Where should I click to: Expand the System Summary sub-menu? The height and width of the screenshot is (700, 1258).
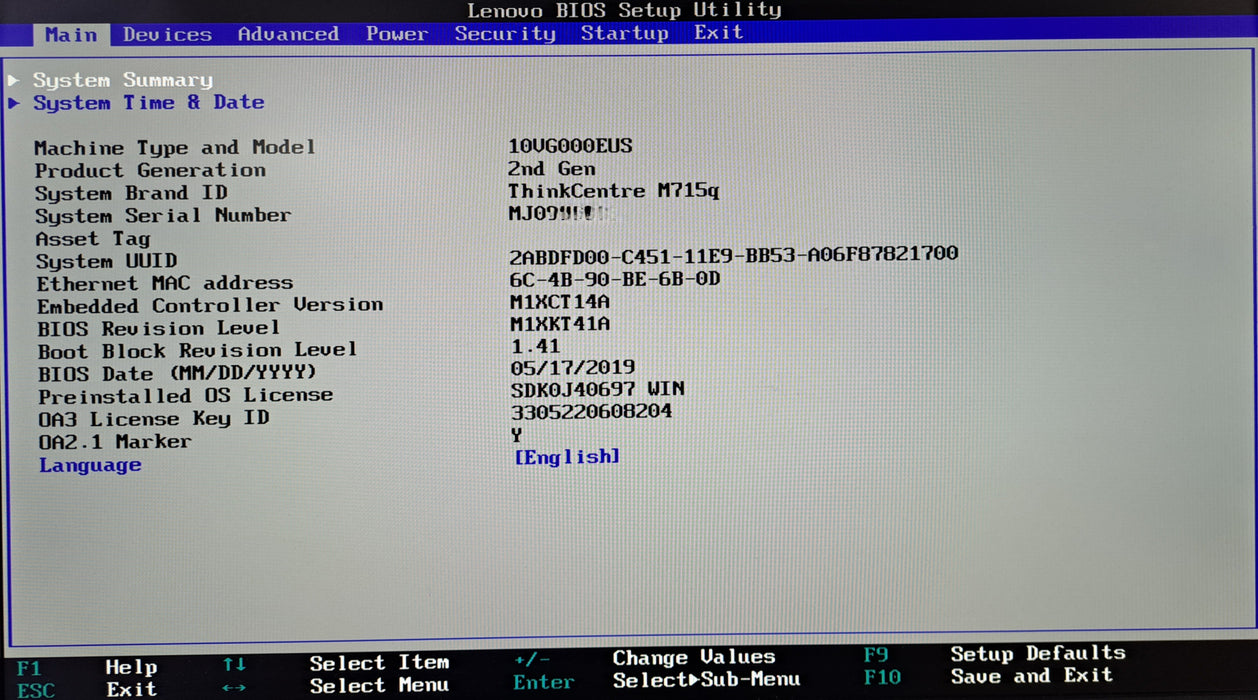(122, 80)
